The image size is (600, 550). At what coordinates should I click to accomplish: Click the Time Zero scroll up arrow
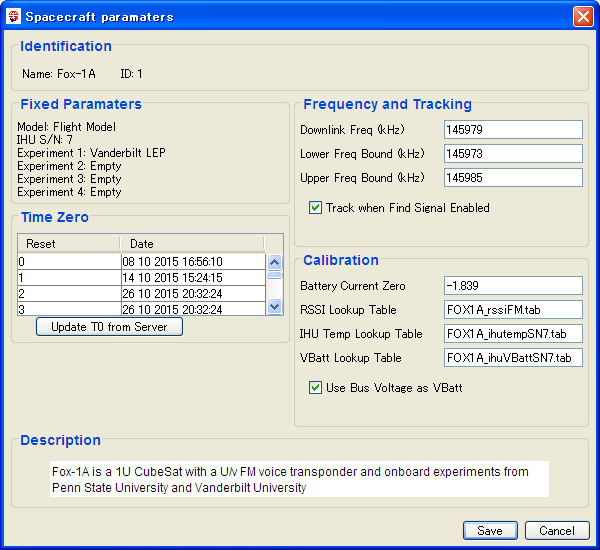(274, 262)
